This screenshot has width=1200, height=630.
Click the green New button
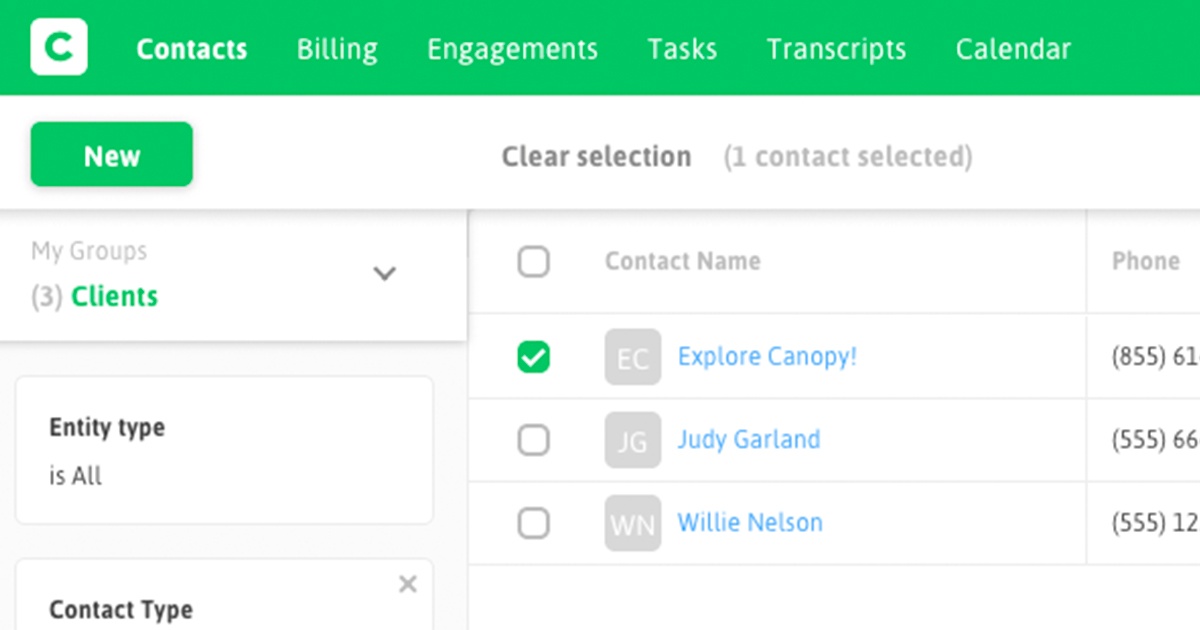(112, 155)
